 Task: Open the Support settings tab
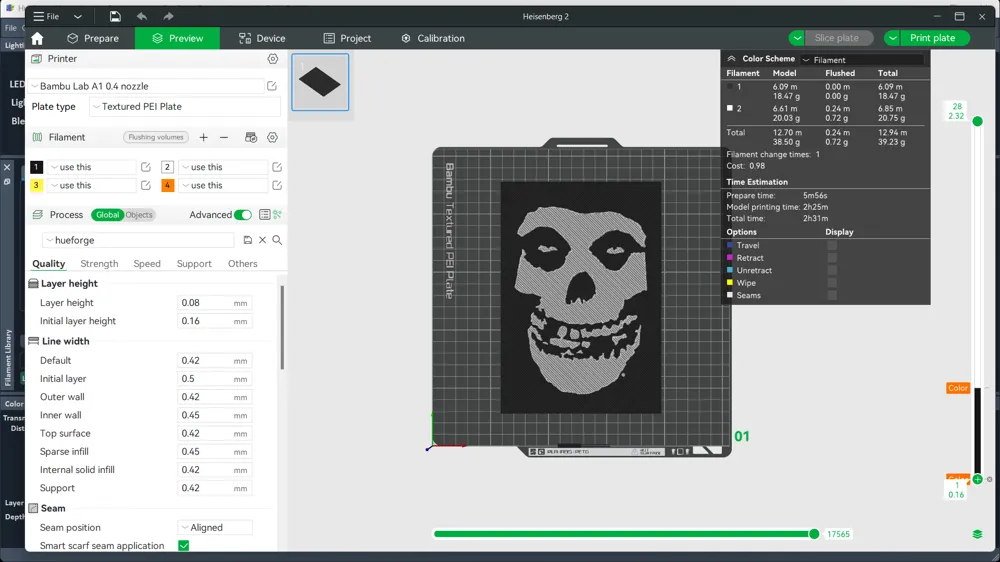tap(194, 263)
